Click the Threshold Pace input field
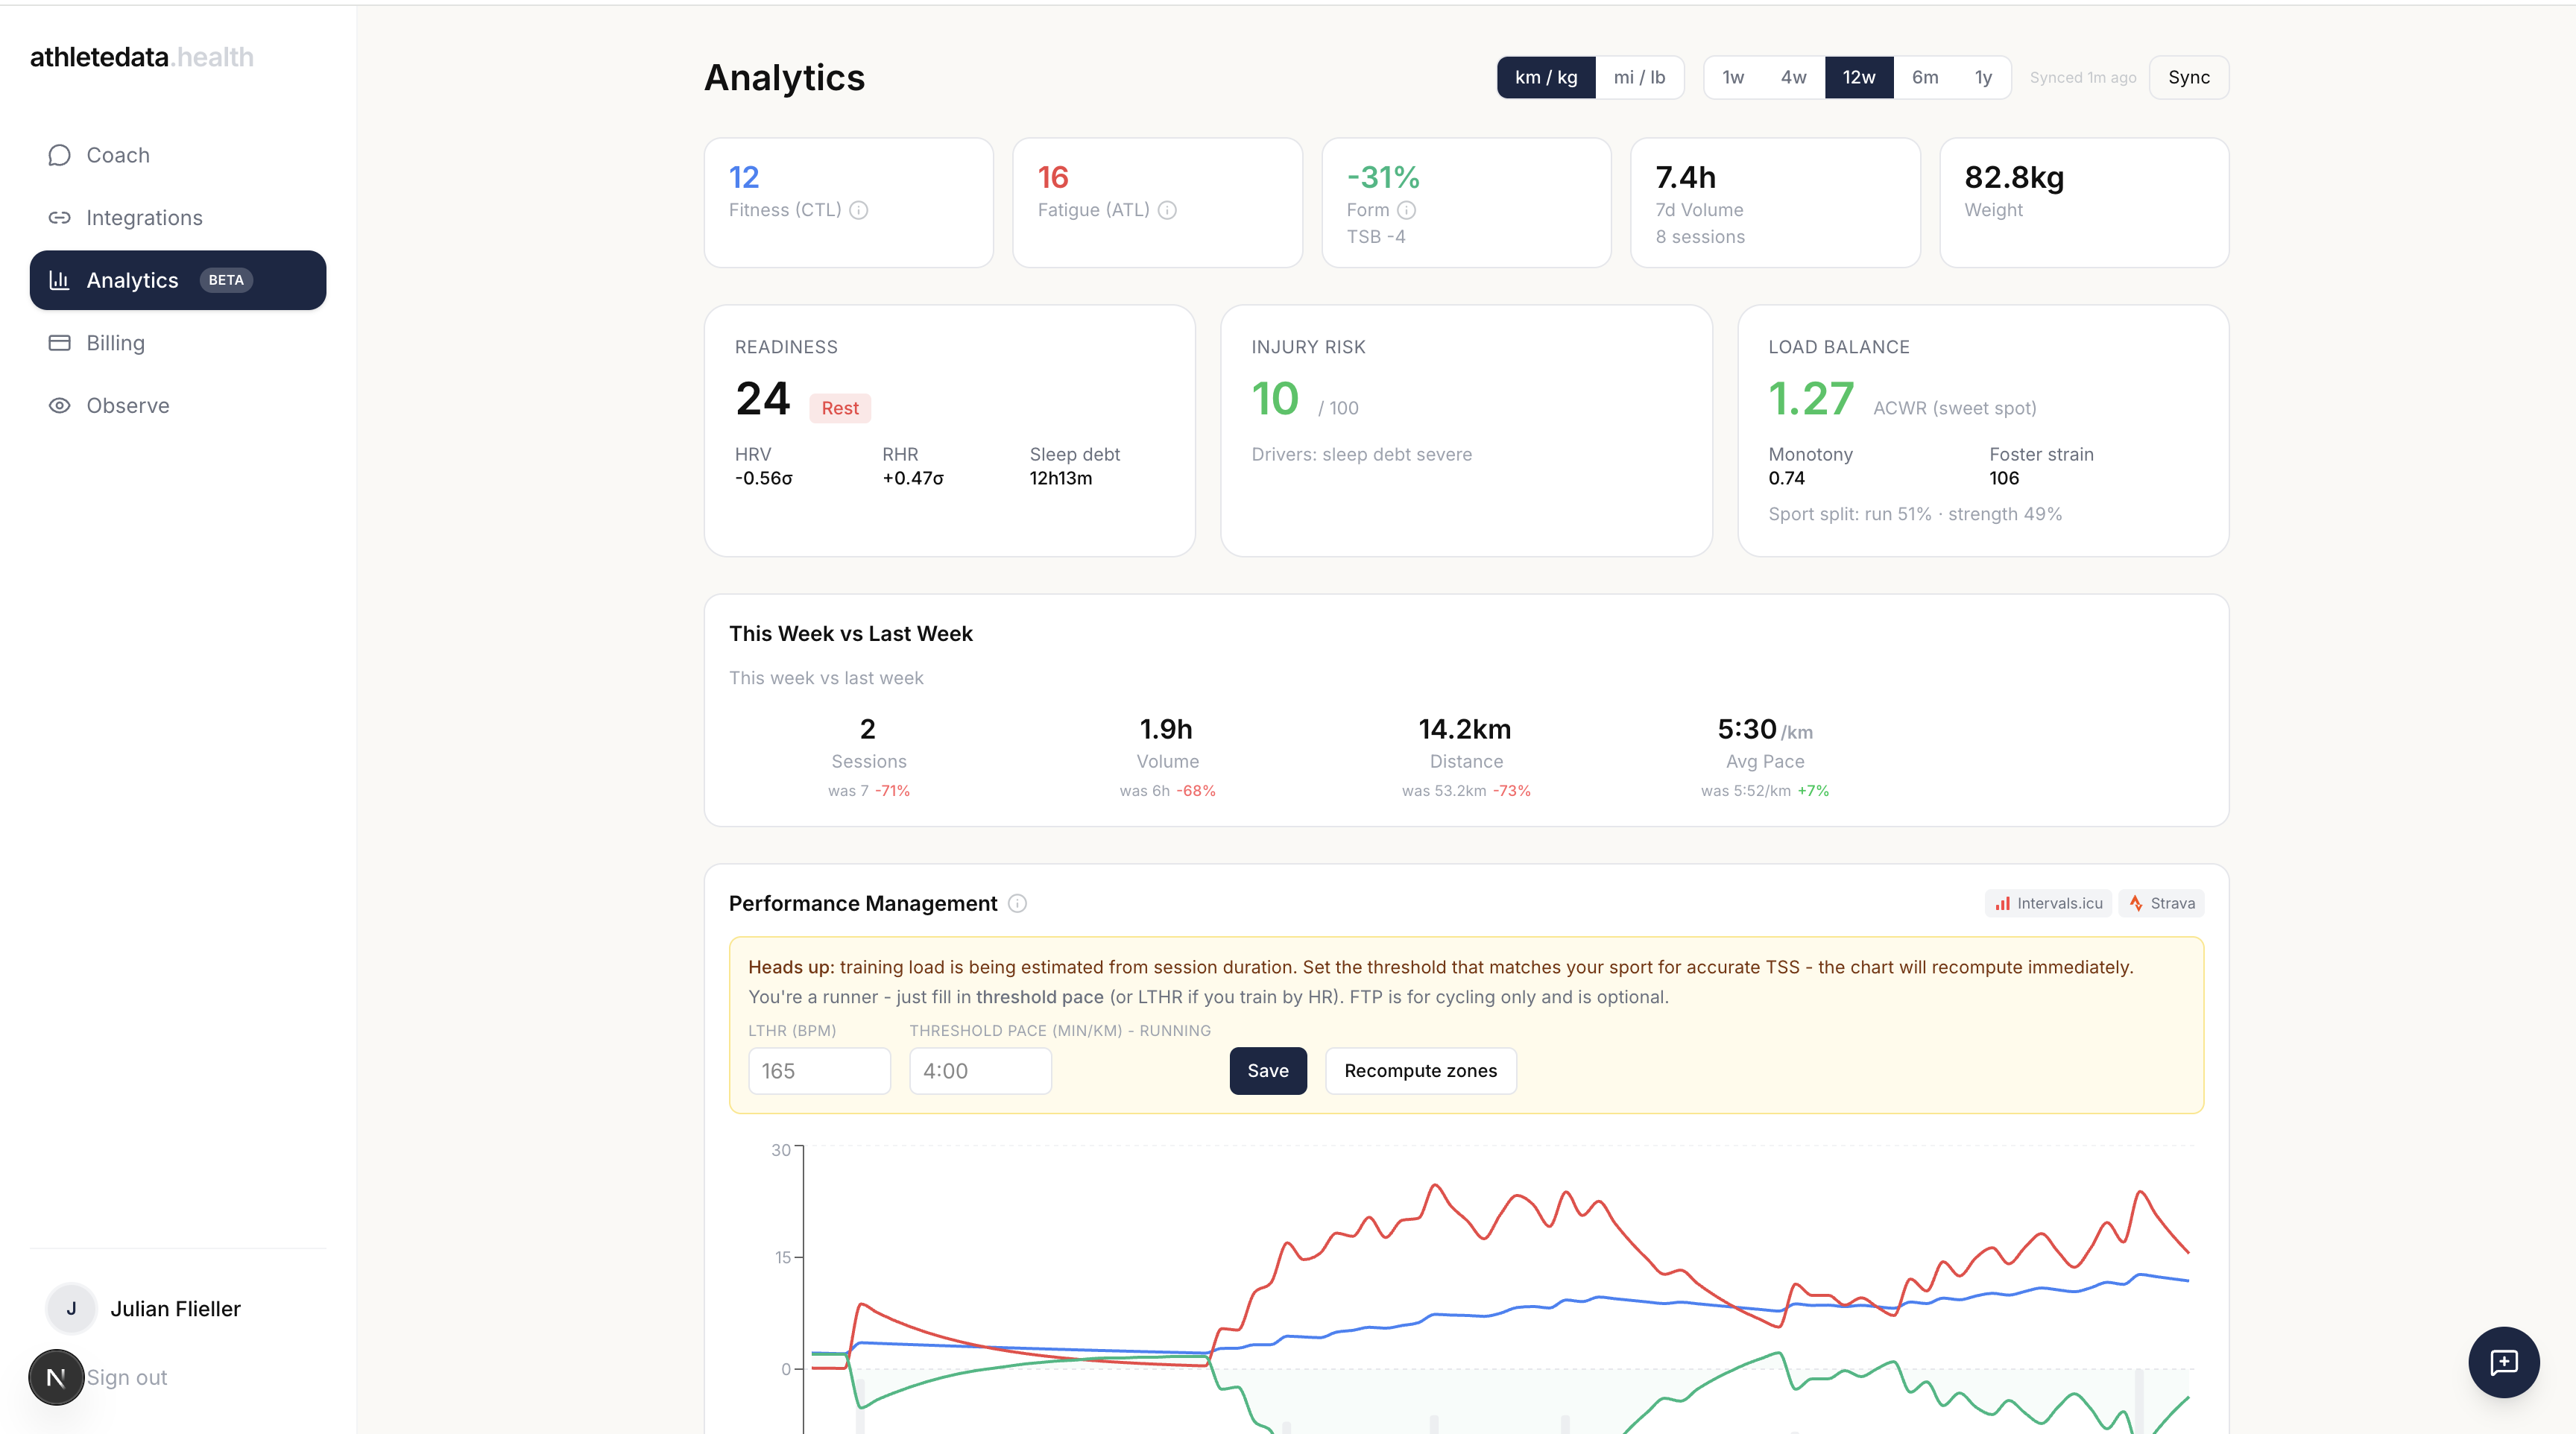The width and height of the screenshot is (2576, 1434). pos(980,1071)
